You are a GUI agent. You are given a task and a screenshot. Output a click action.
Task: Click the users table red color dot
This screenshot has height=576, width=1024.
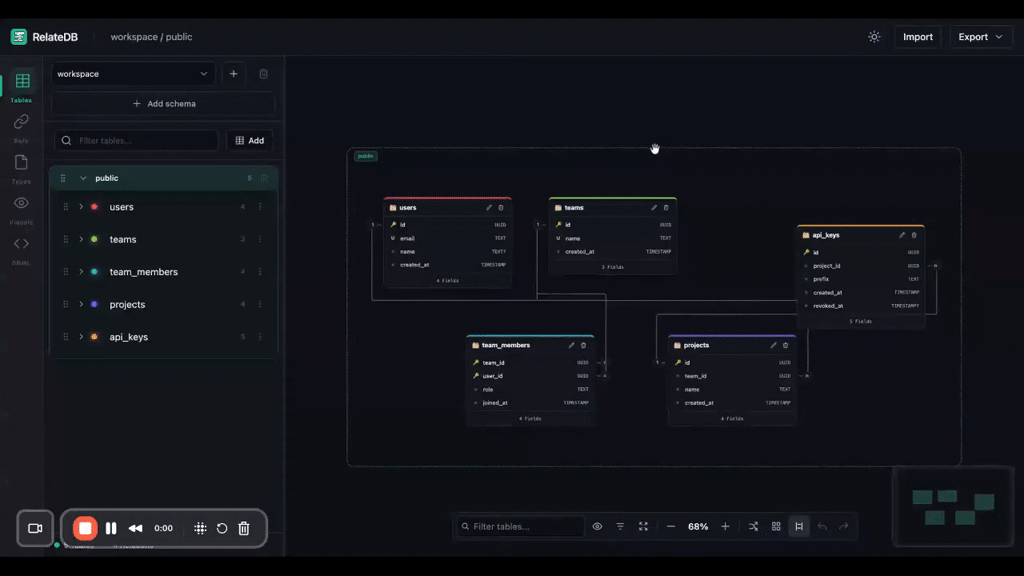(95, 207)
